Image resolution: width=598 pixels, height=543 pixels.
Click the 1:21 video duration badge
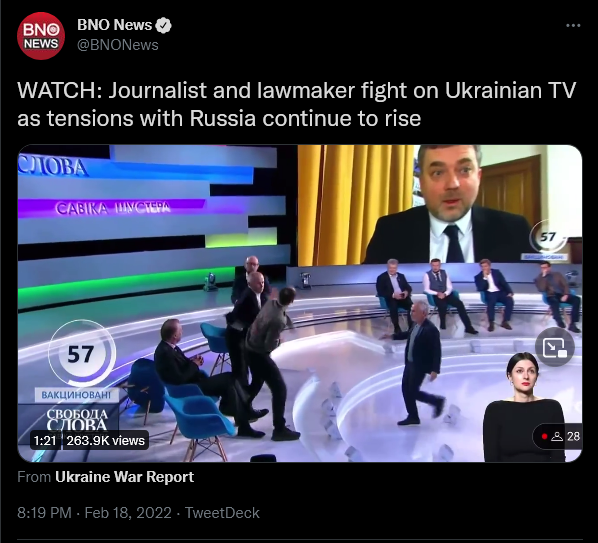coord(45,440)
